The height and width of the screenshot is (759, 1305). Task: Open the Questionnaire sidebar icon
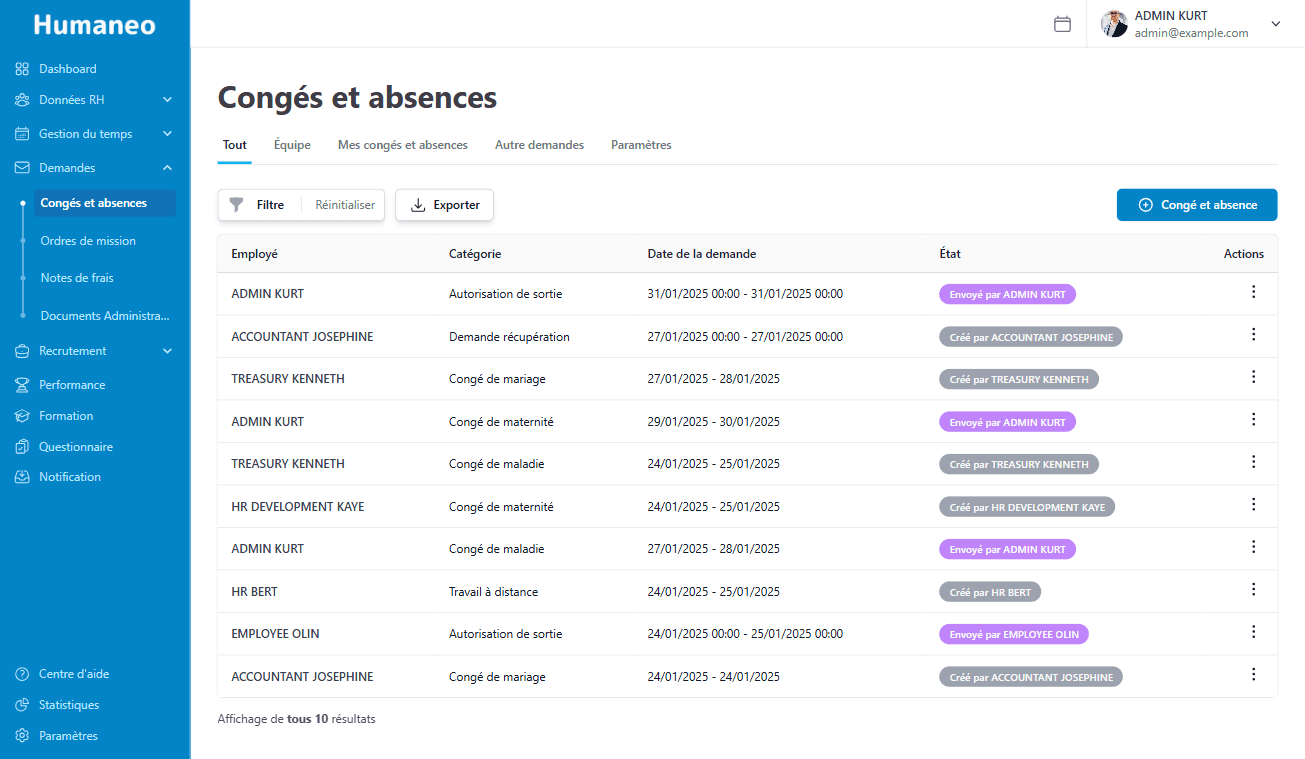[22, 447]
